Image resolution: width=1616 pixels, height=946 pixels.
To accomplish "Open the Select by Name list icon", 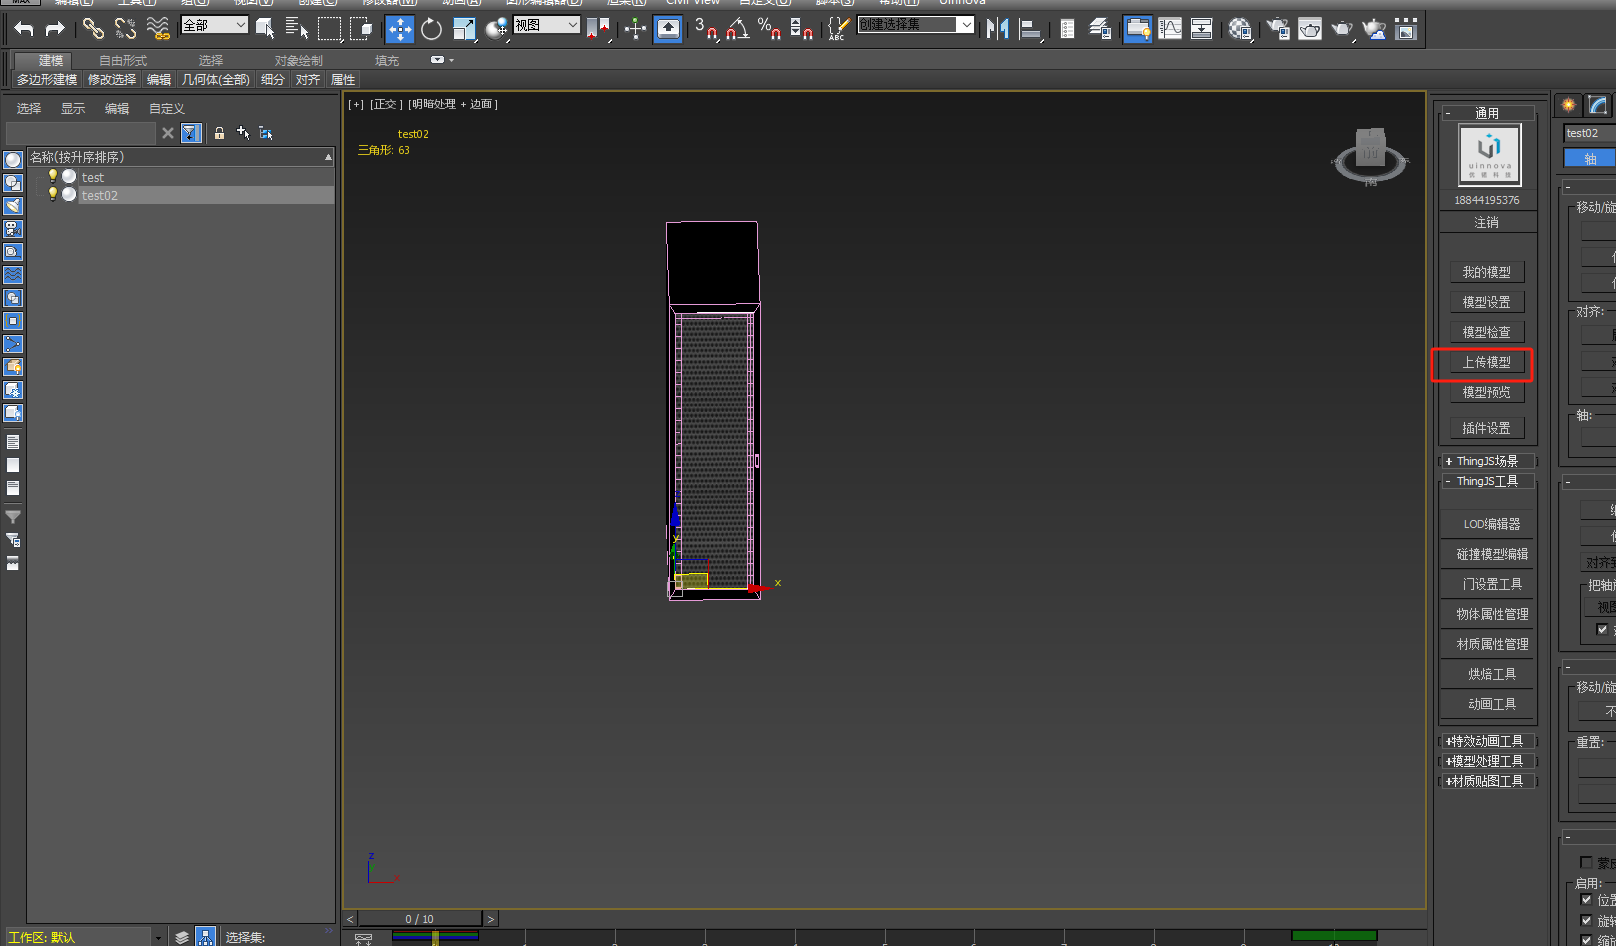I will (x=297, y=29).
